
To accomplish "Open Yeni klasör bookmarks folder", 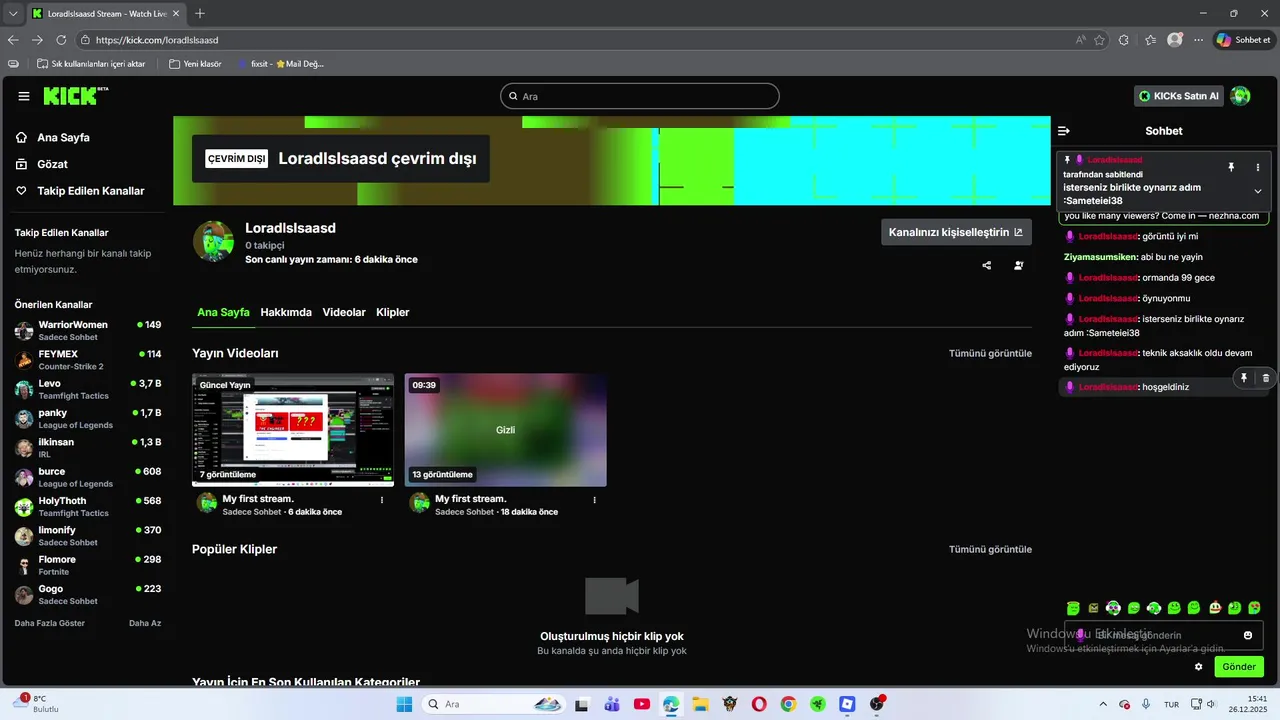I will coord(195,63).
